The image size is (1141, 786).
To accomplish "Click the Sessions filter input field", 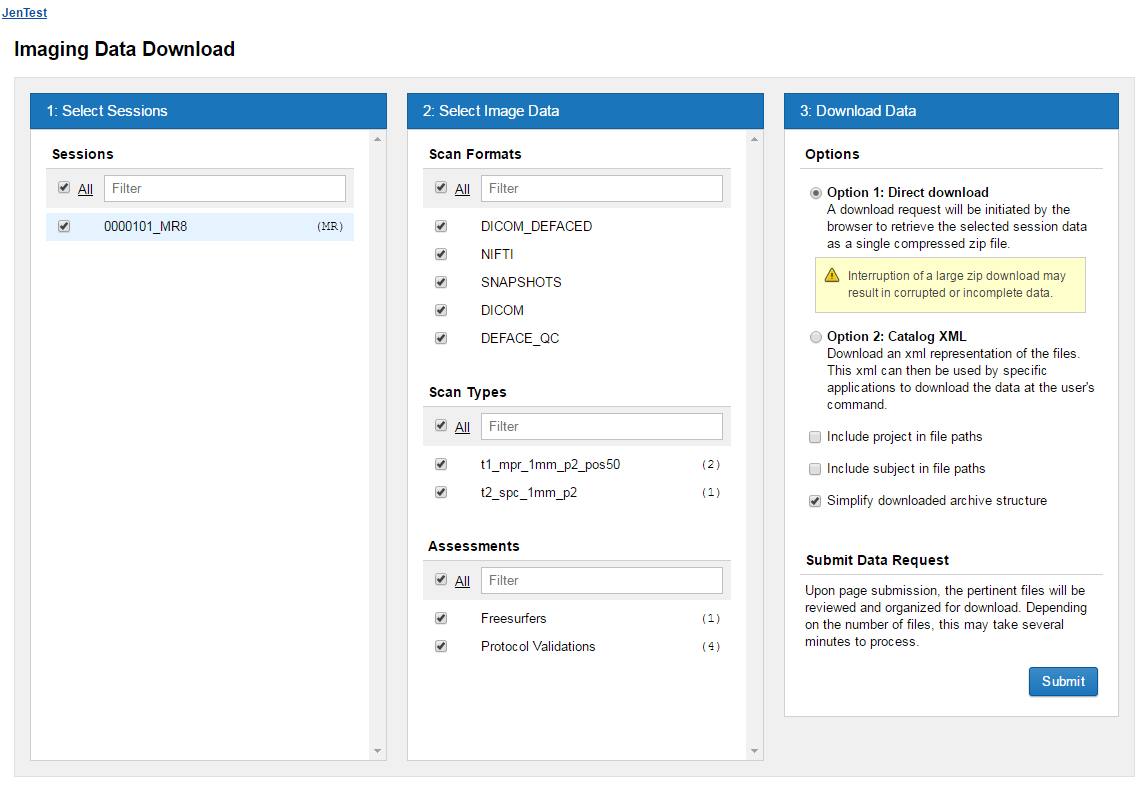I will point(224,188).
